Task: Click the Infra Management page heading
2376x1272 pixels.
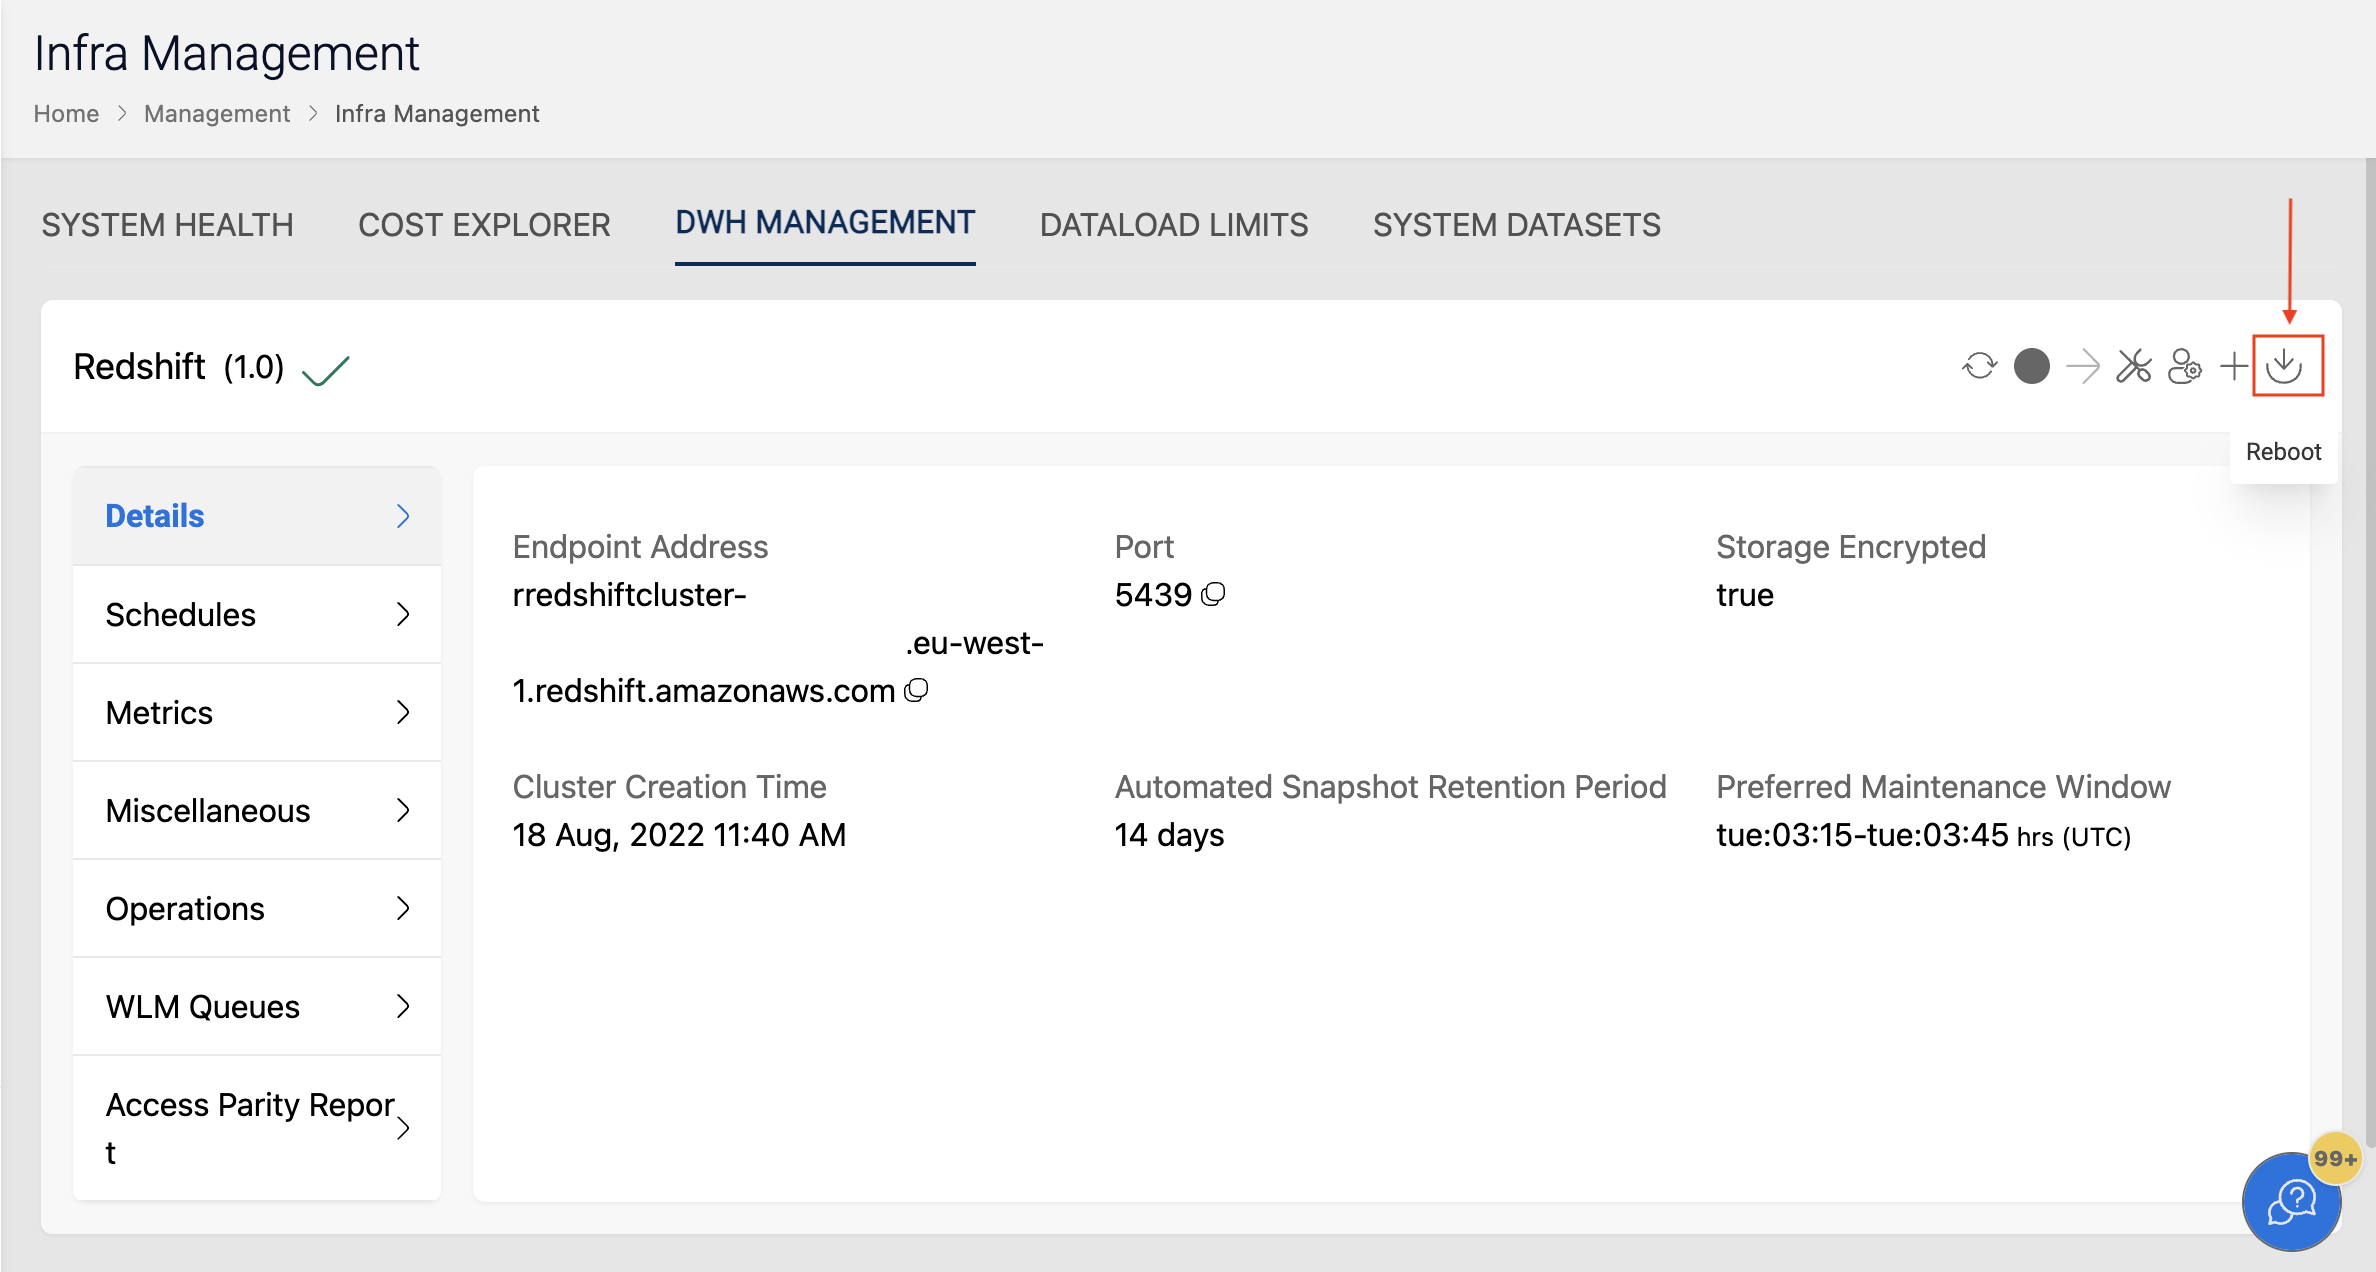Action: [x=227, y=53]
